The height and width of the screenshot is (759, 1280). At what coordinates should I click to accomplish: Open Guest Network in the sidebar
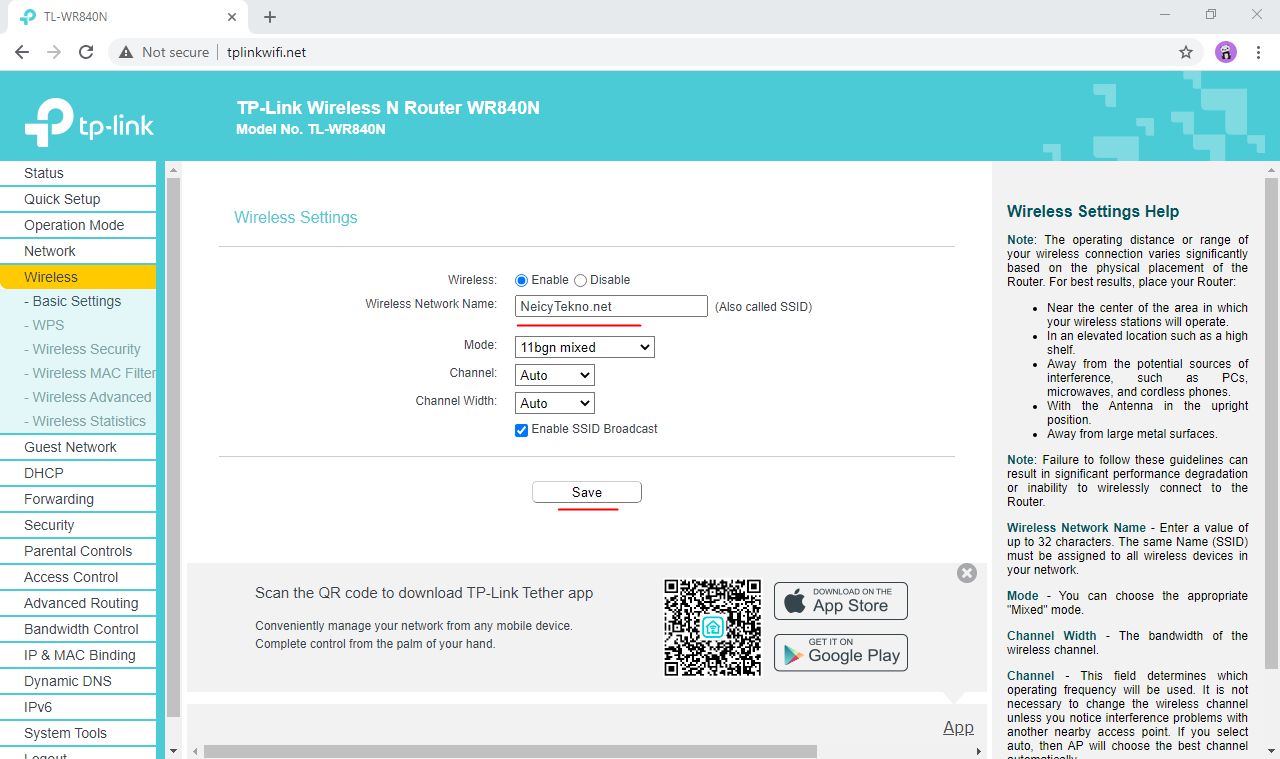point(78,447)
